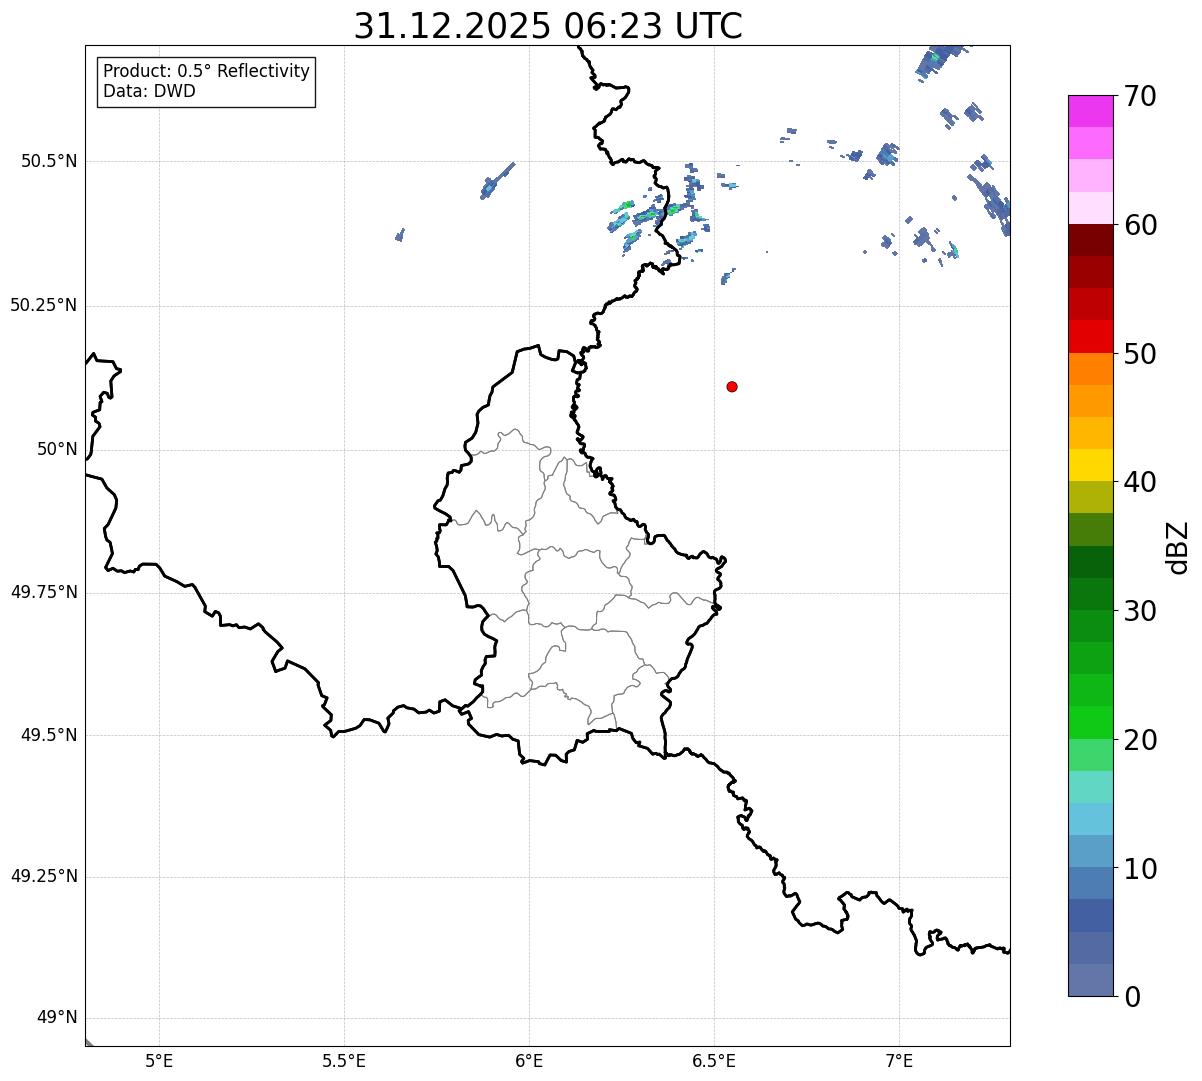Click the 50°N latitude label
The height and width of the screenshot is (1081, 1202).
pyautogui.click(x=57, y=449)
